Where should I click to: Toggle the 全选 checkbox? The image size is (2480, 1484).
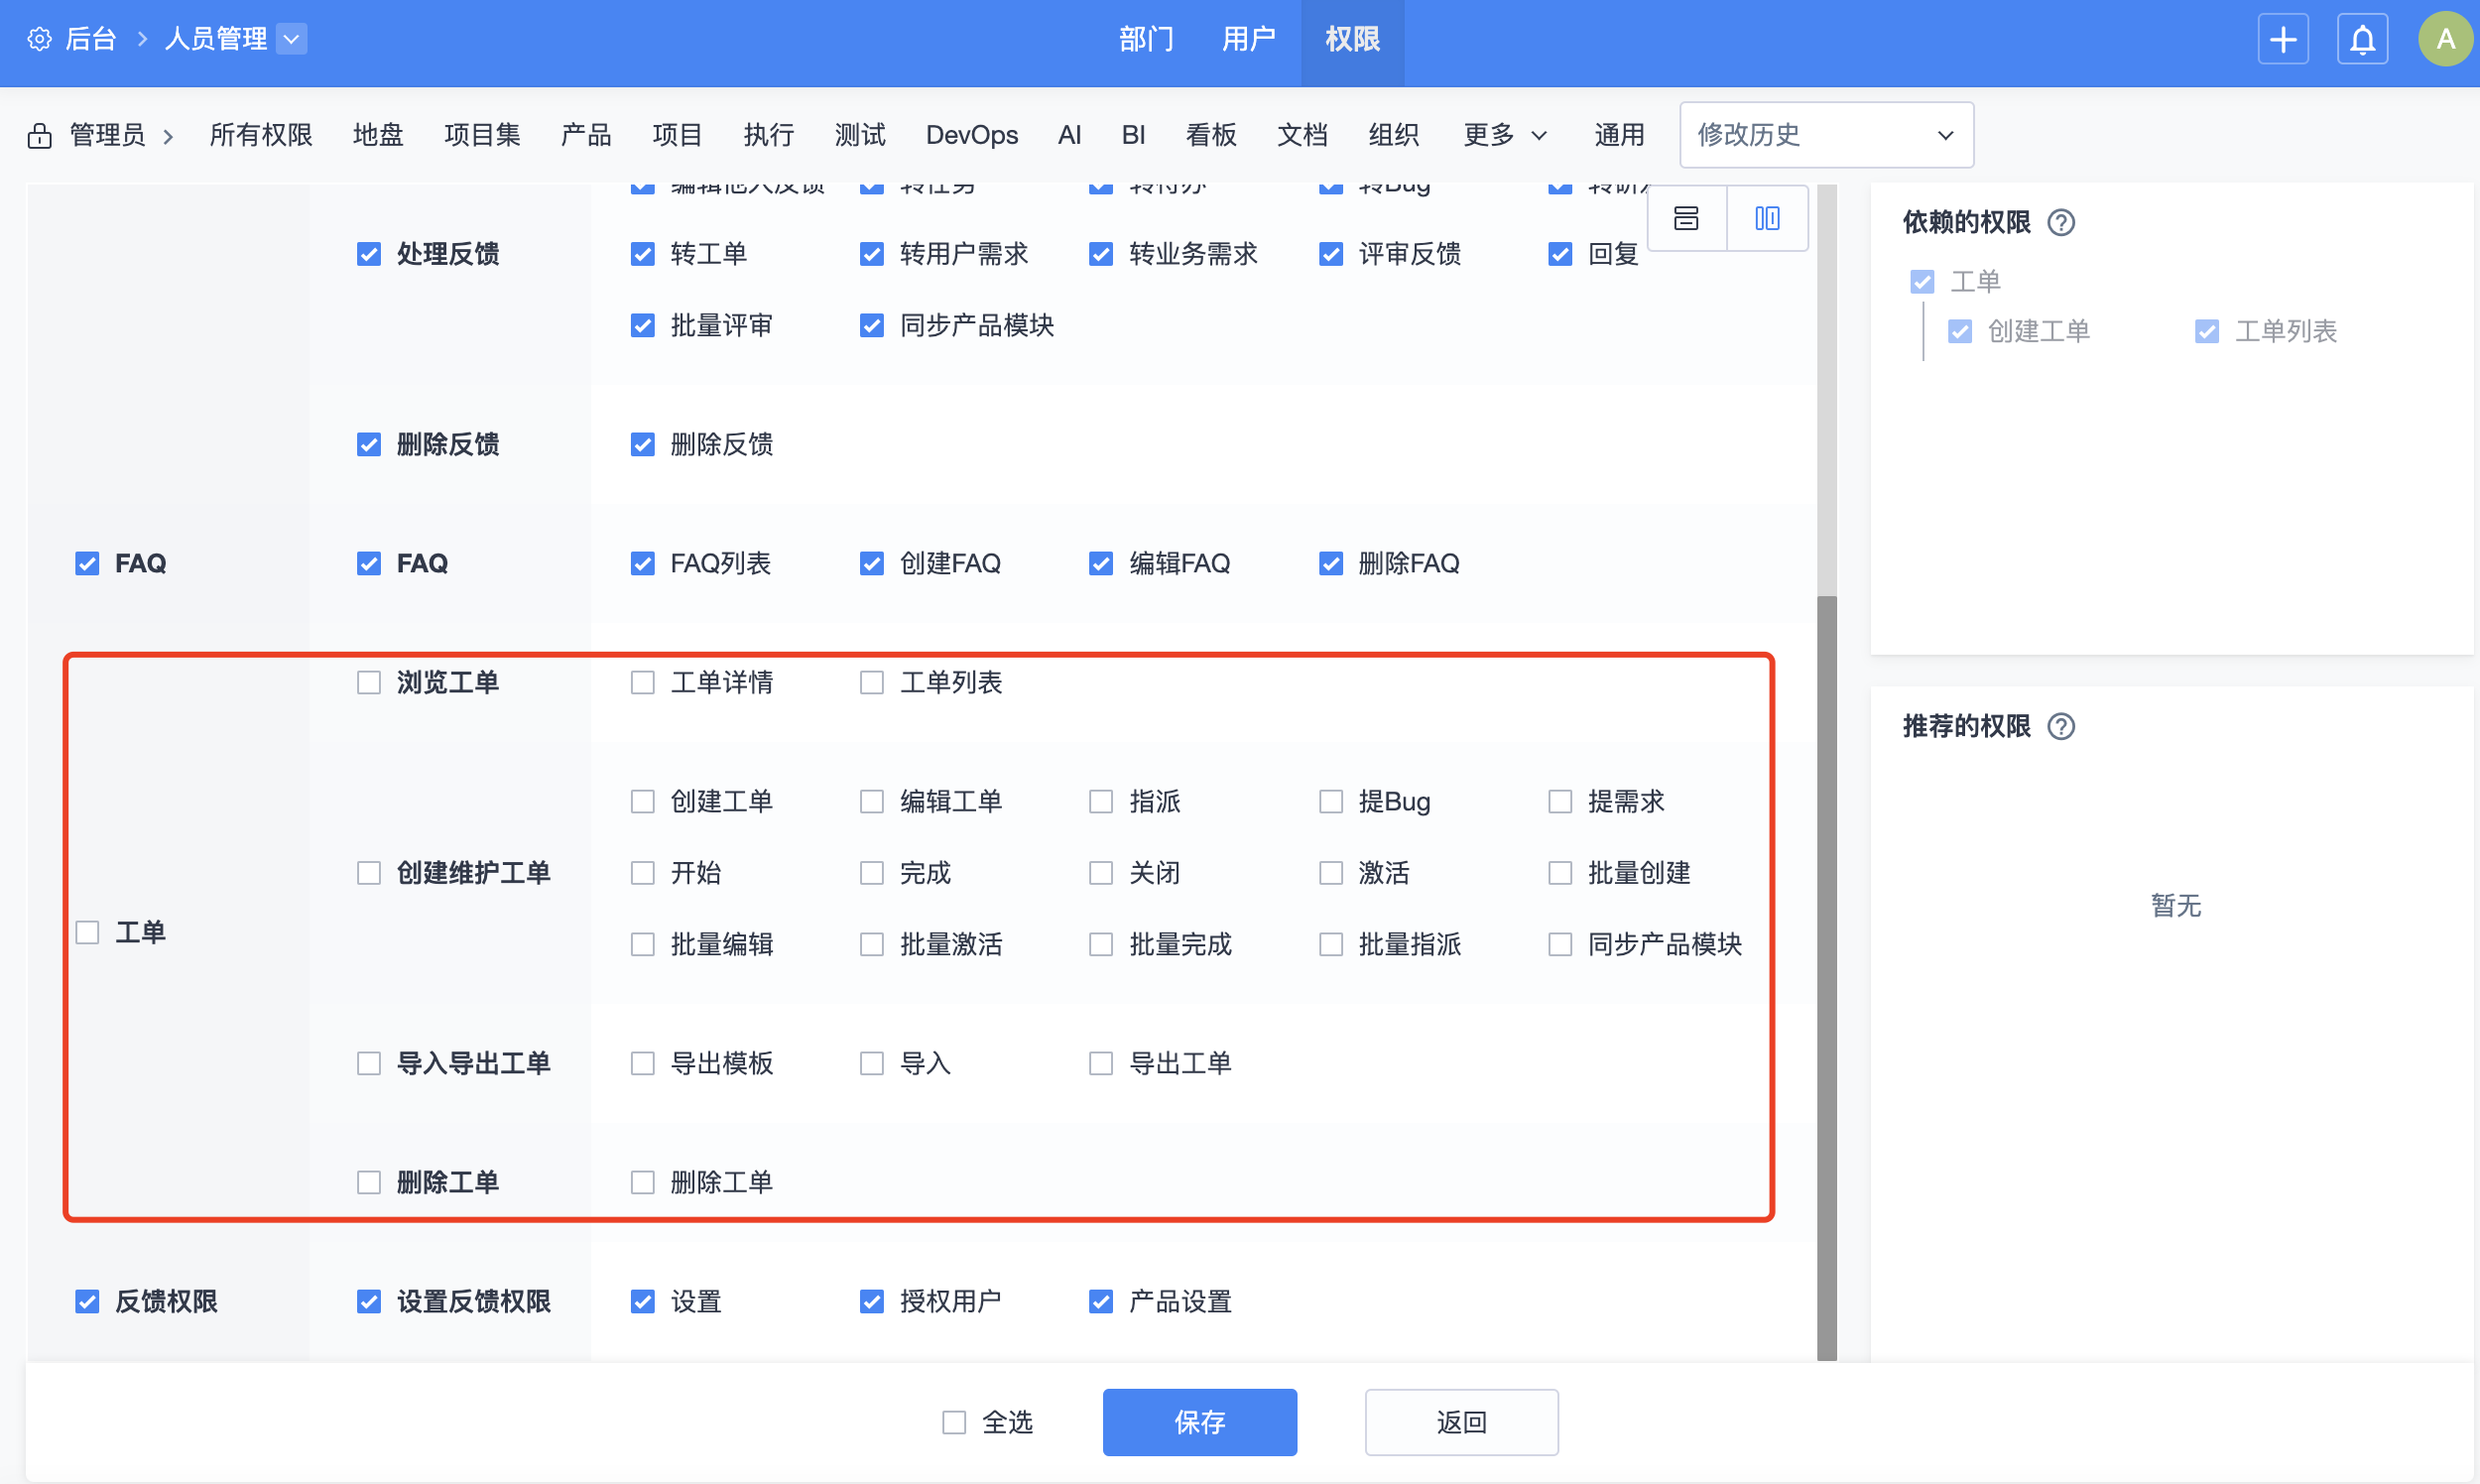954,1422
